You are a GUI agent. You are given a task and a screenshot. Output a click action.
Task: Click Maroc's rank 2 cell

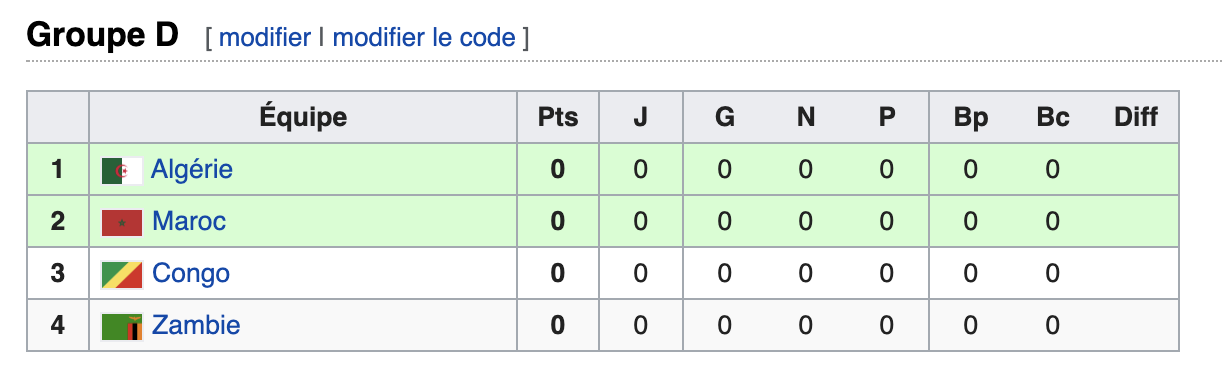click(58, 221)
